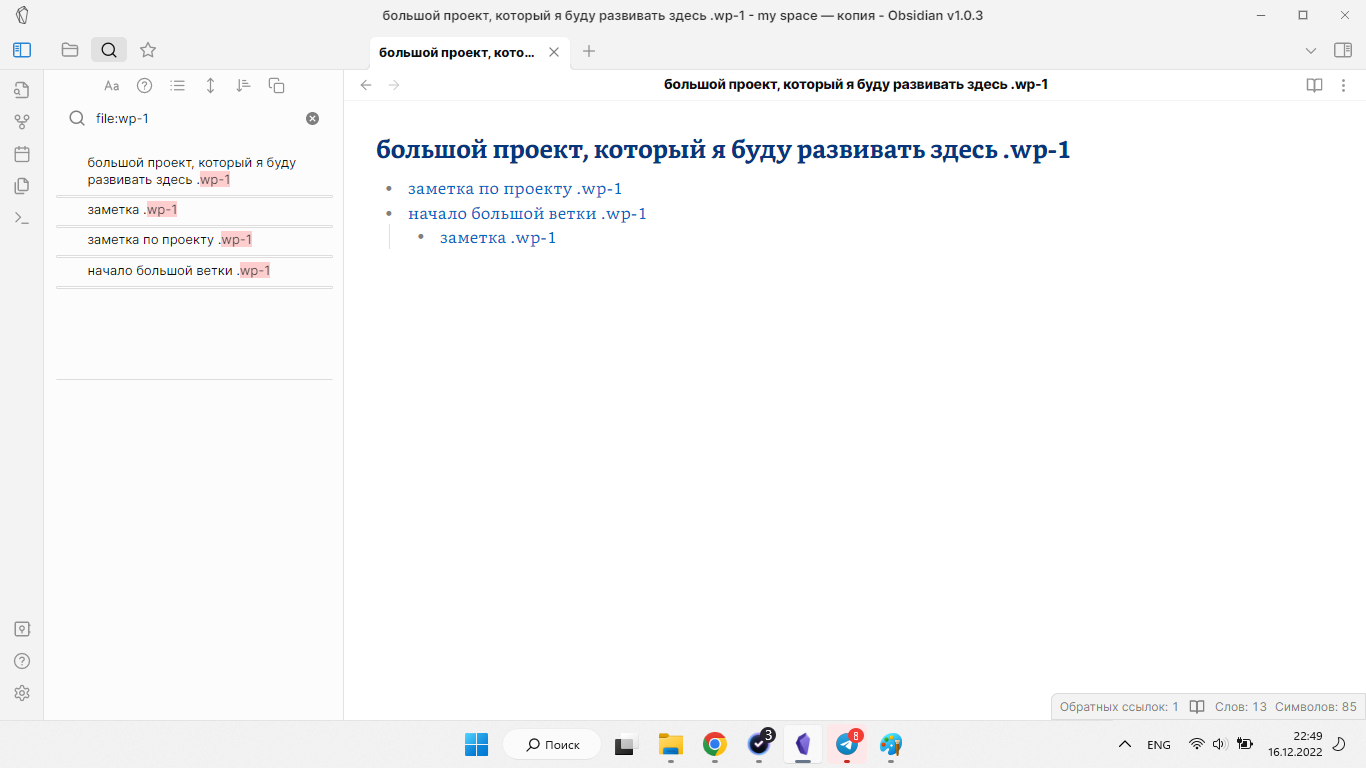Open Google Chrome on taskbar
The width and height of the screenshot is (1366, 768).
coord(714,745)
